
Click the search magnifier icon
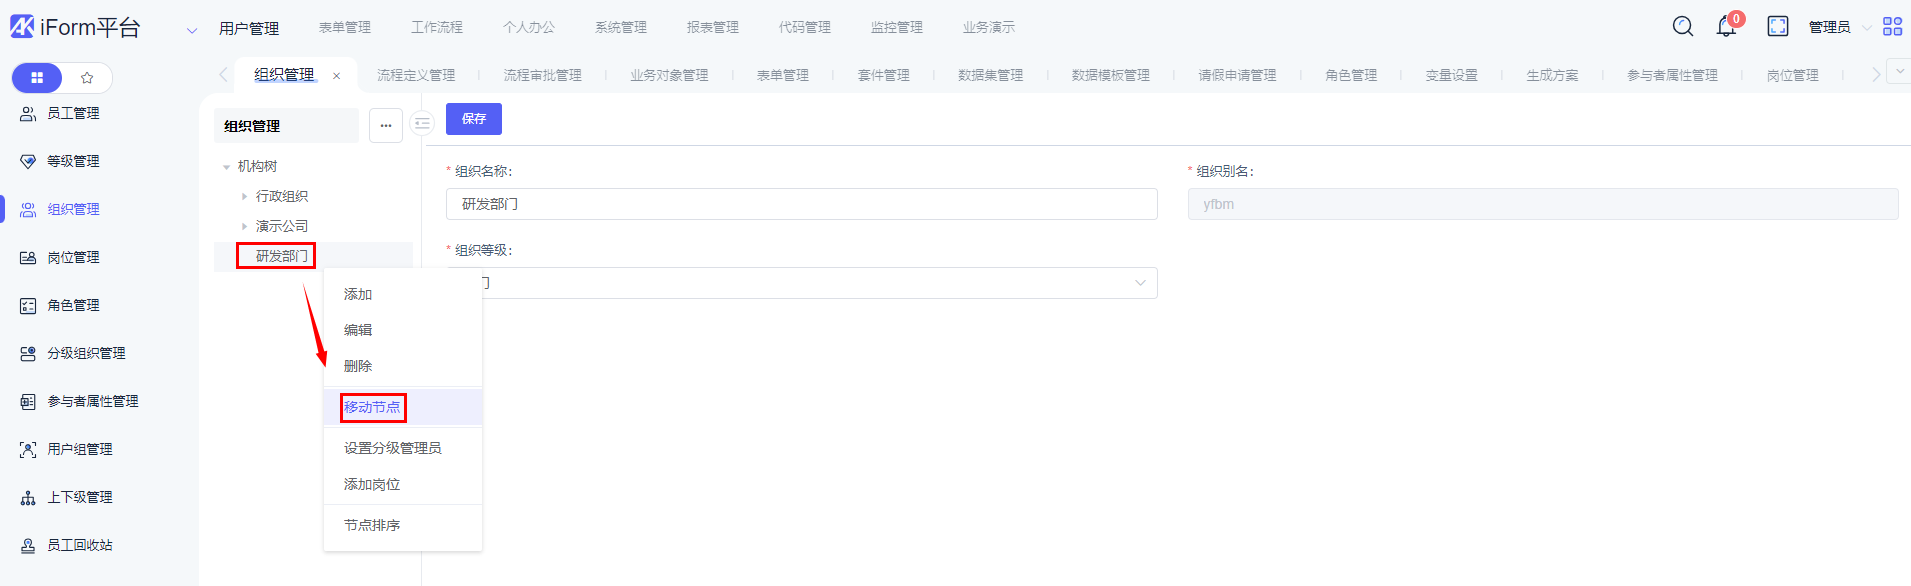point(1683,27)
